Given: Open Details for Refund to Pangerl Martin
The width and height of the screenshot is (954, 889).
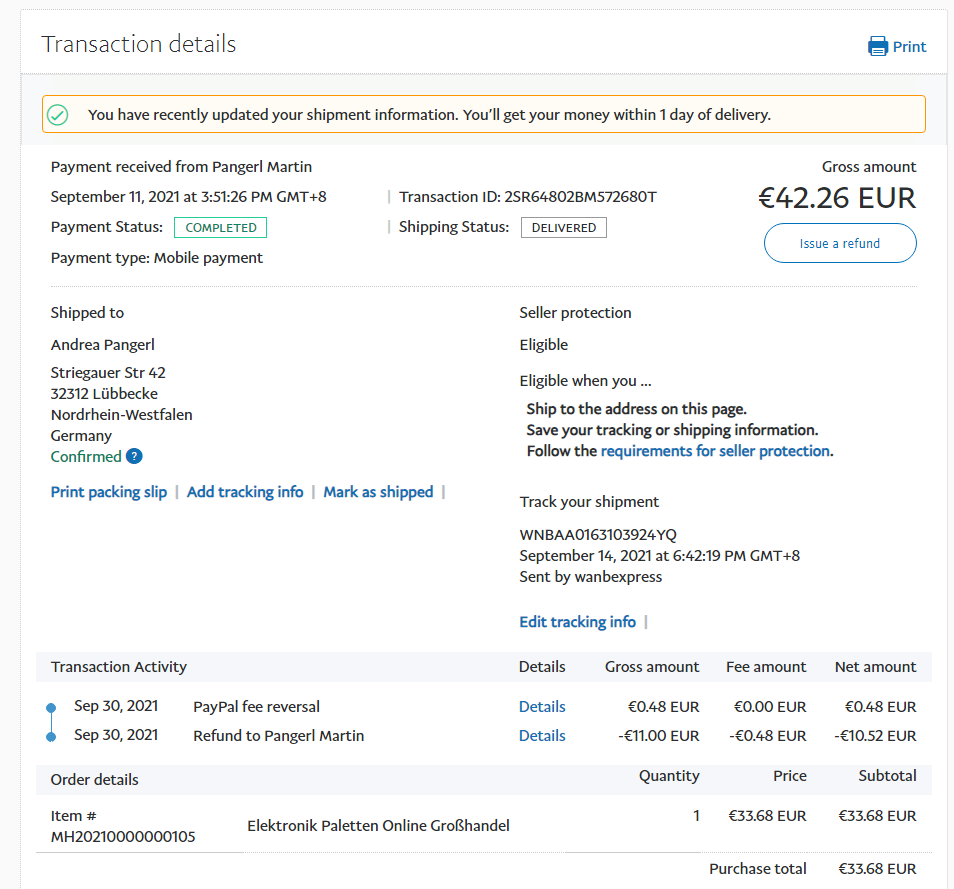Looking at the screenshot, I should (542, 736).
